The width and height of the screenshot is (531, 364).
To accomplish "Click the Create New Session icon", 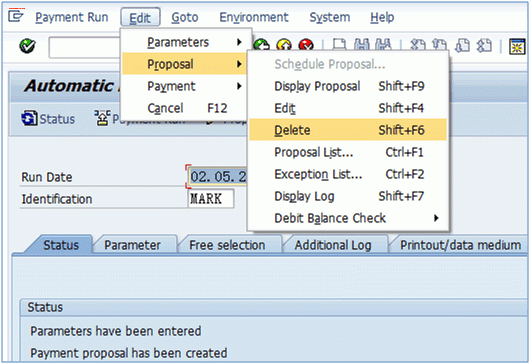I will click(517, 46).
